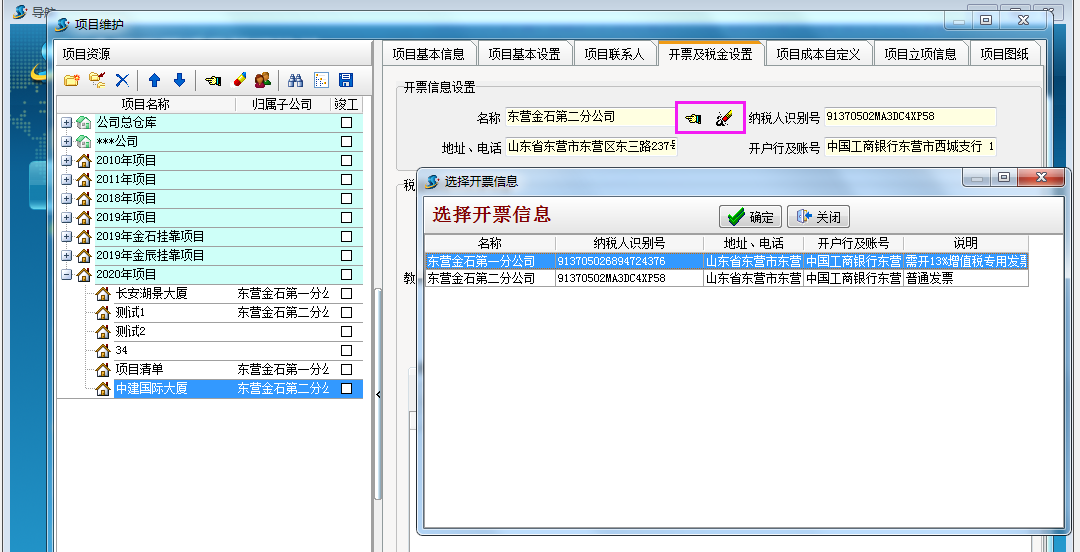The height and width of the screenshot is (552, 1080).
Task: Check the 竣工 box for 2018年项目
Action: click(346, 198)
